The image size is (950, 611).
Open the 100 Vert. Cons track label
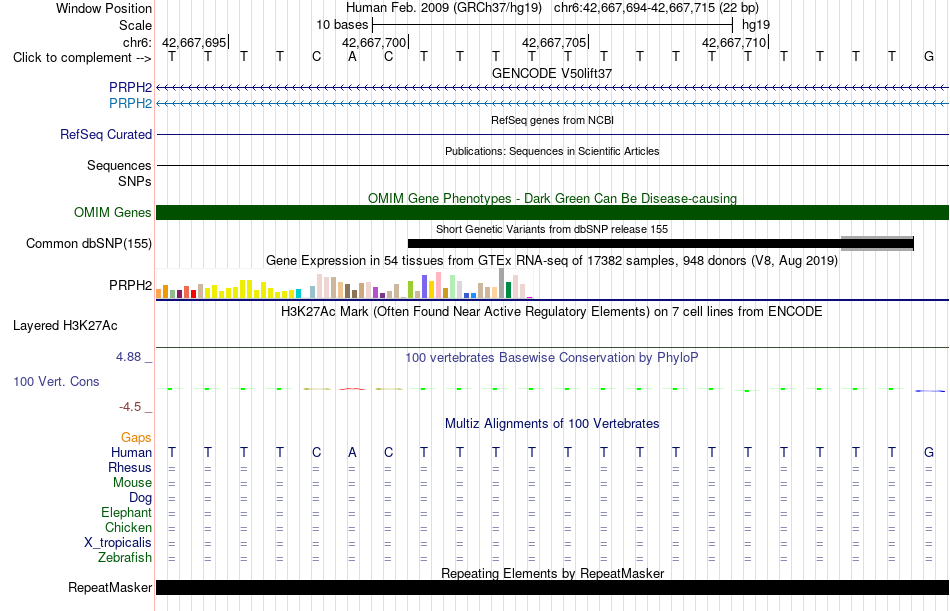coord(56,381)
